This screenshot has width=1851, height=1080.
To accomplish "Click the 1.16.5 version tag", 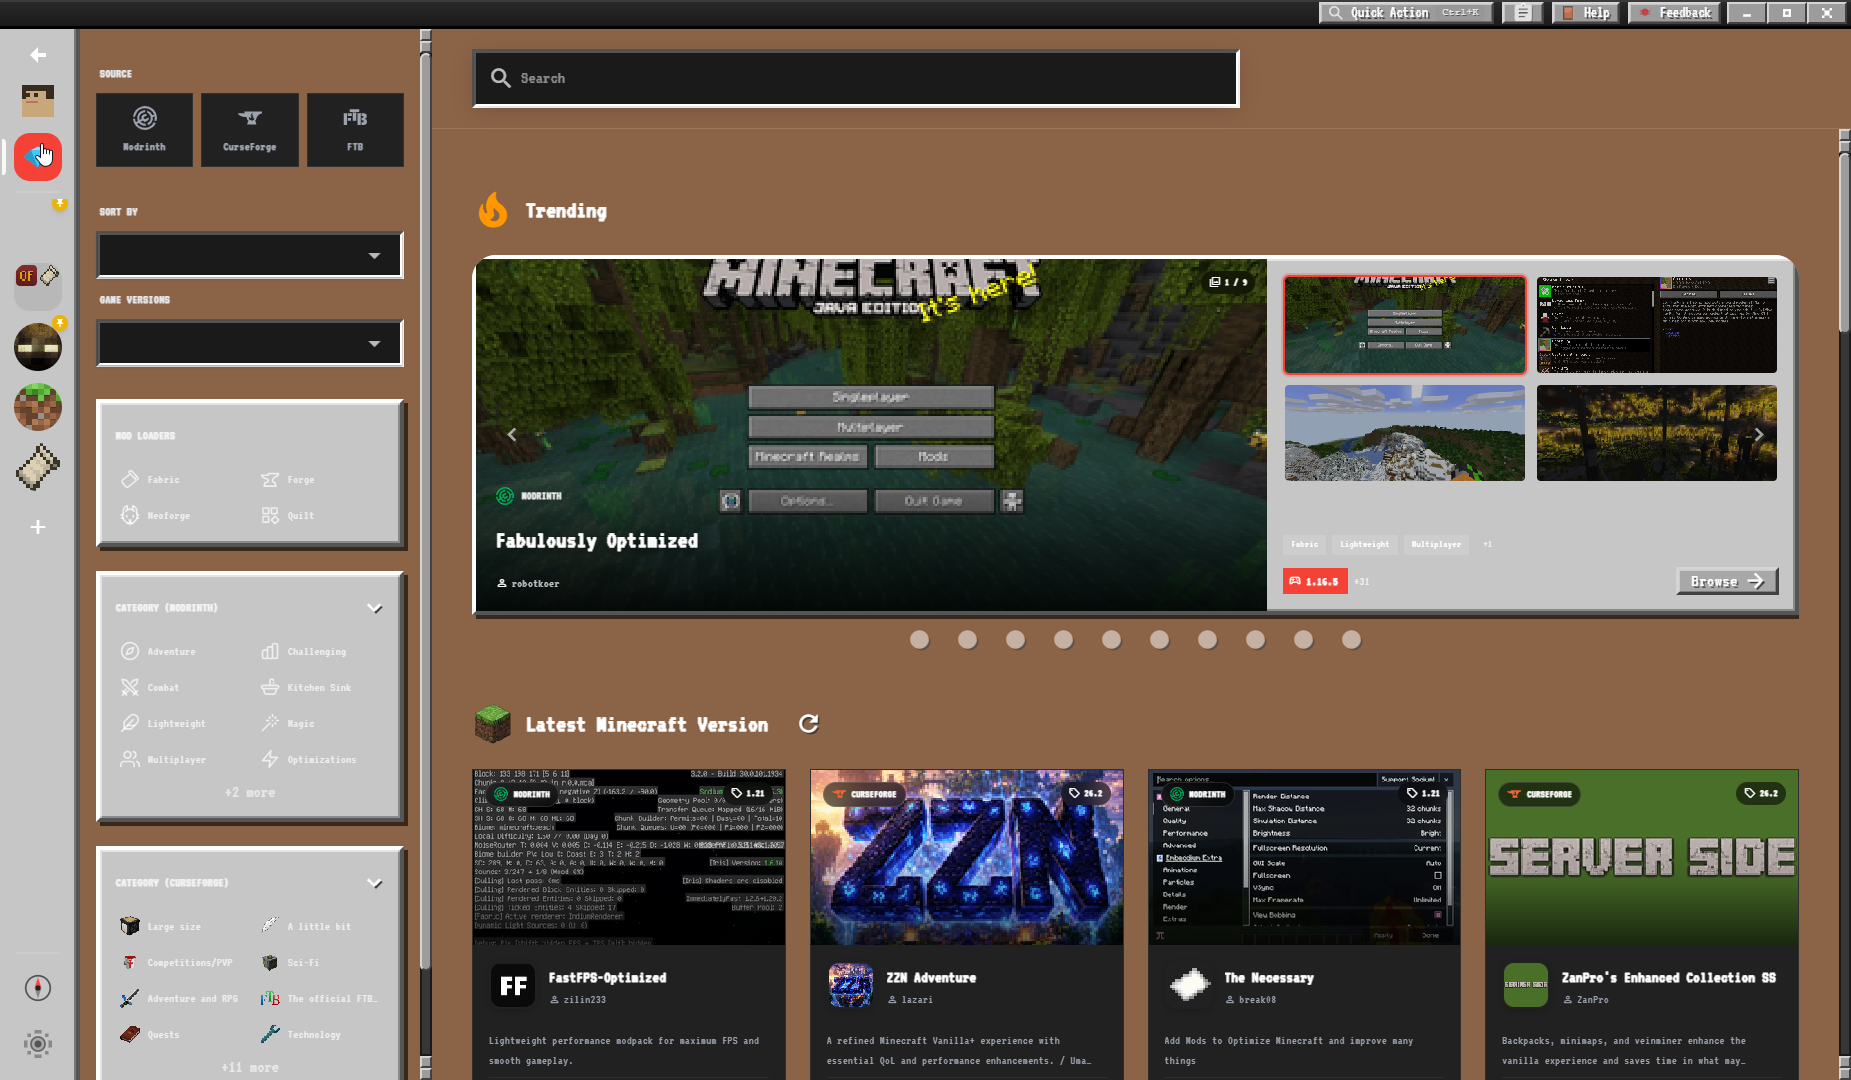I will coord(1315,581).
